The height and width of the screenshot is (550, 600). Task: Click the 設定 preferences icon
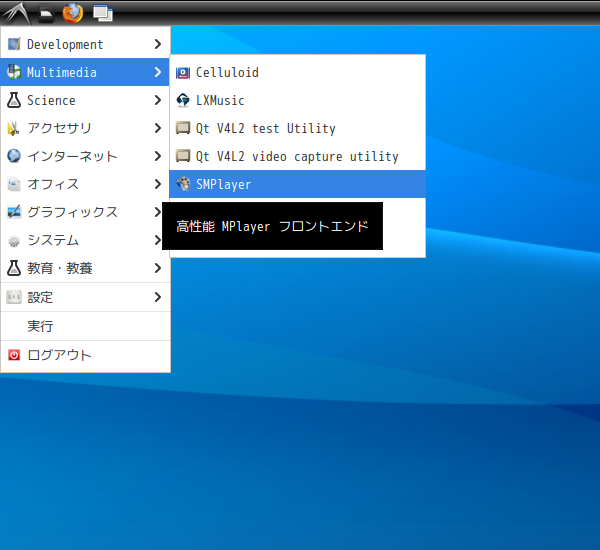point(14,297)
